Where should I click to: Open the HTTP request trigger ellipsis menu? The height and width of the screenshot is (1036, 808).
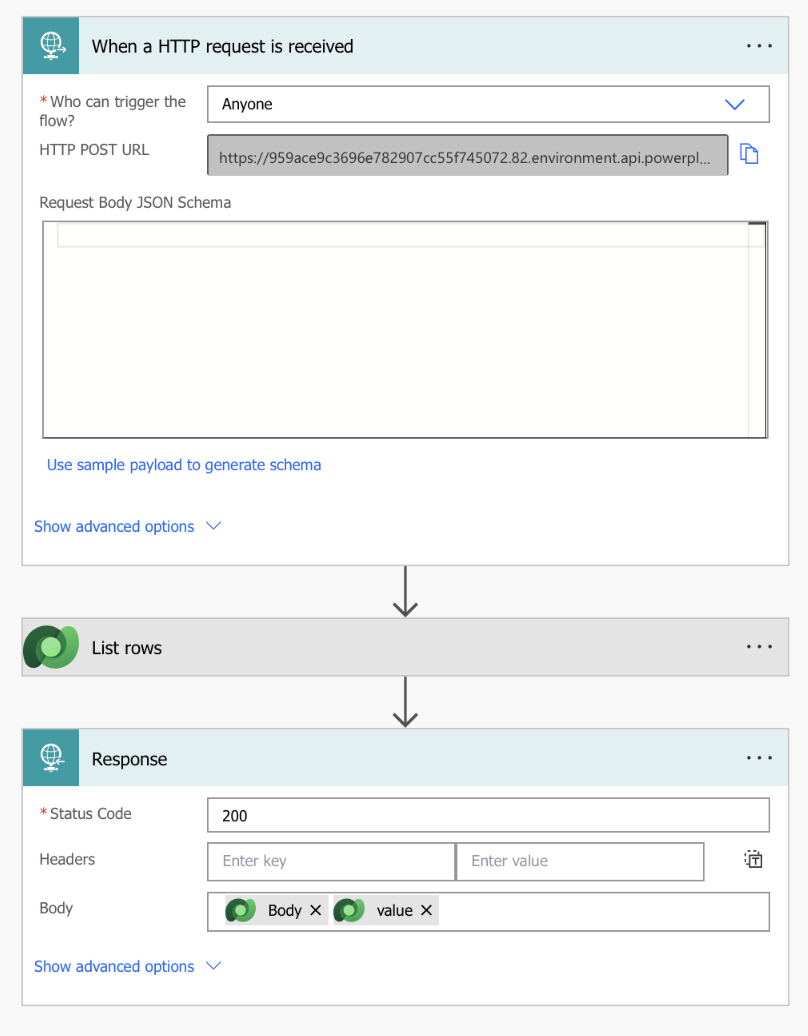pyautogui.click(x=758, y=46)
